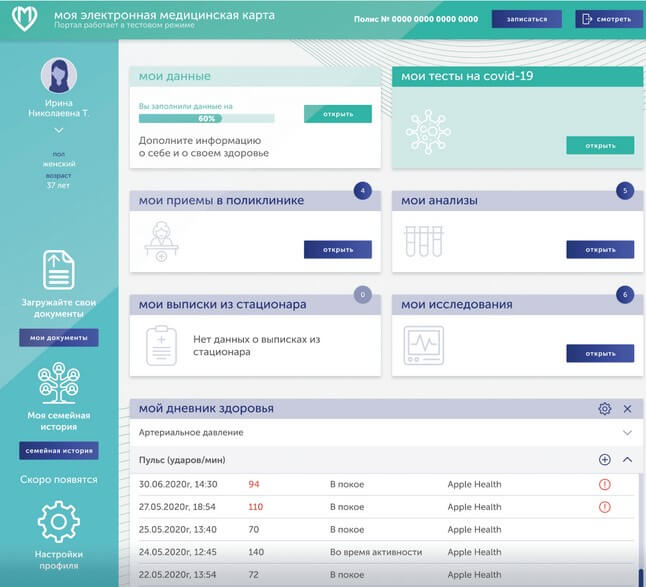Image resolution: width=646 pixels, height=587 pixels.
Task: Collapse the Пульс (ударов/мин) section
Action: point(627,460)
